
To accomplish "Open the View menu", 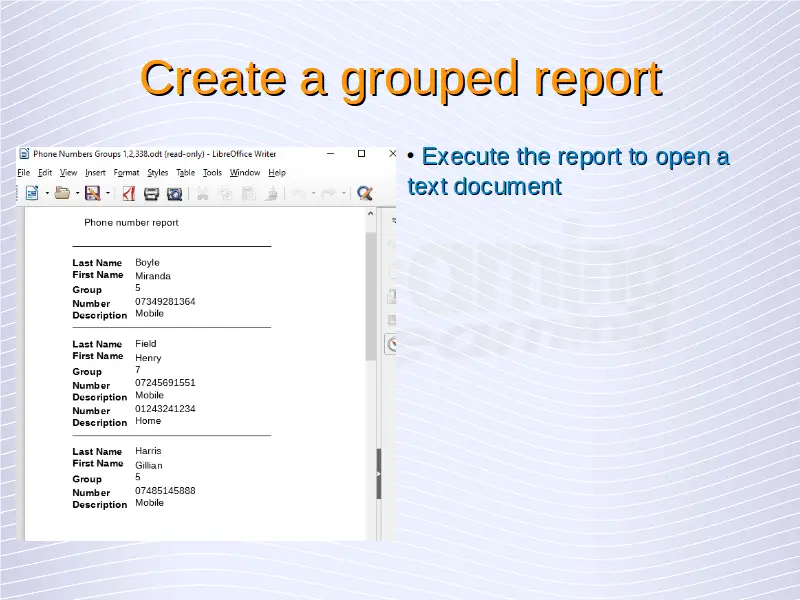I will pyautogui.click(x=68, y=172).
